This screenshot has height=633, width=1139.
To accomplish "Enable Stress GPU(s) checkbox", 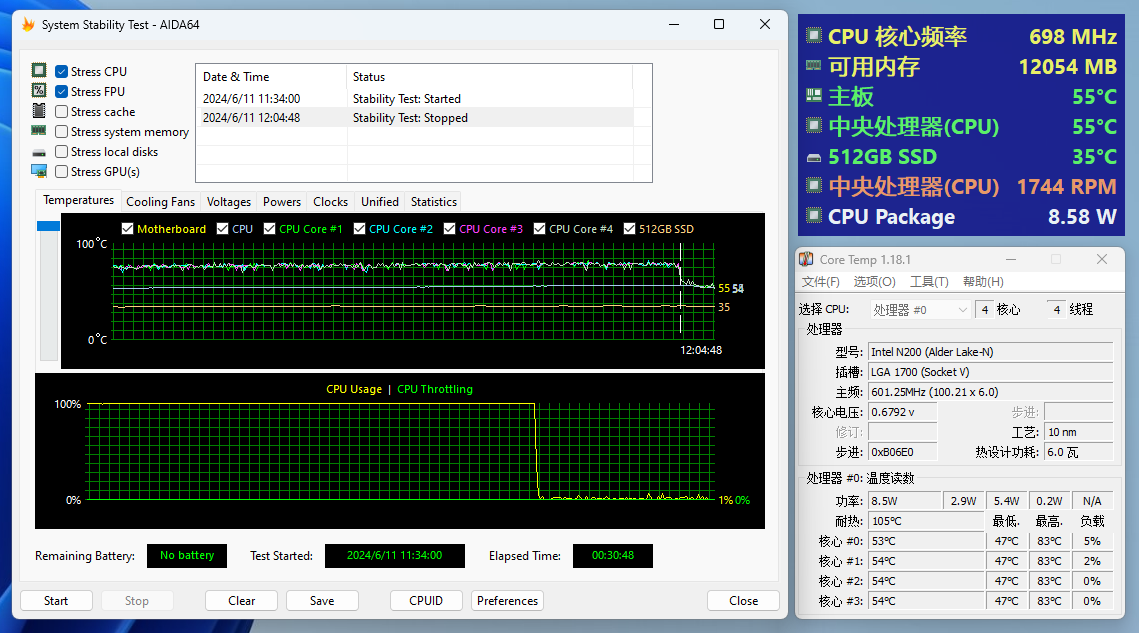I will [x=62, y=172].
